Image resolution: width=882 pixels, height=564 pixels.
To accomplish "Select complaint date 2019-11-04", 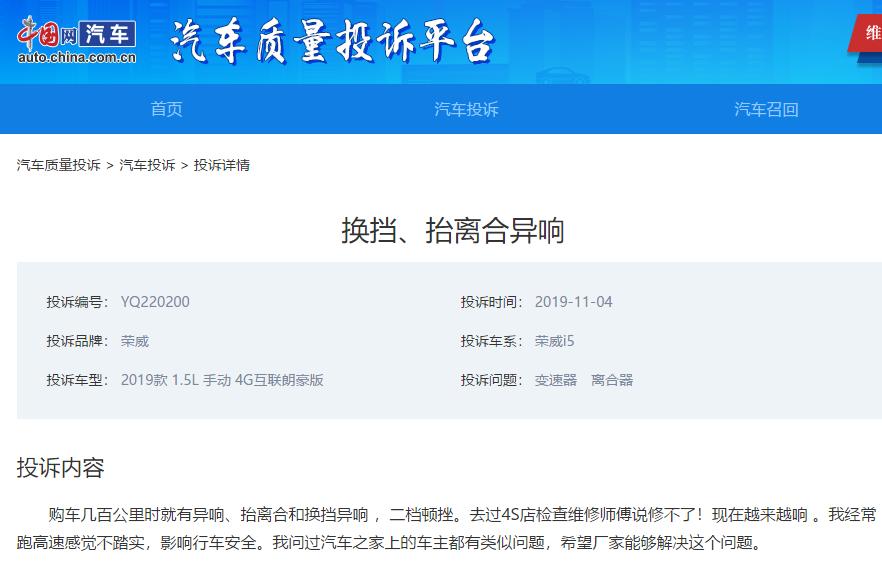I will point(573,302).
